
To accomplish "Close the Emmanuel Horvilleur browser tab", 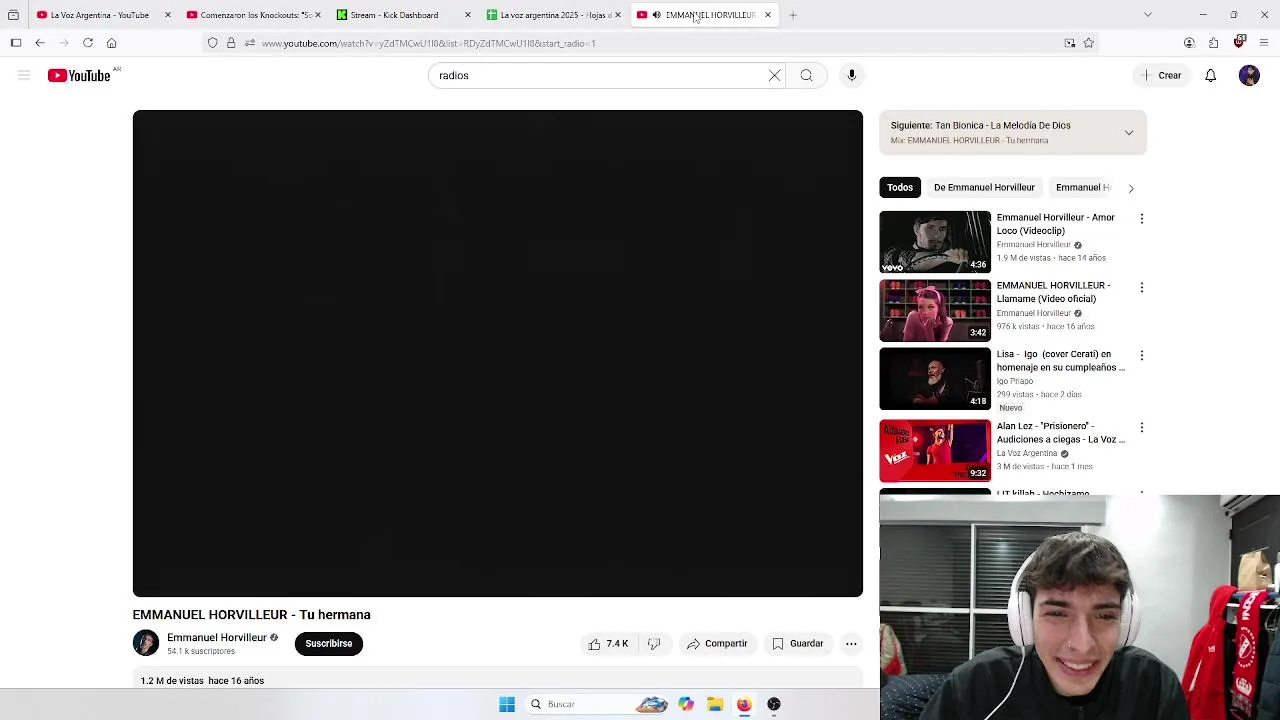I will tap(768, 15).
